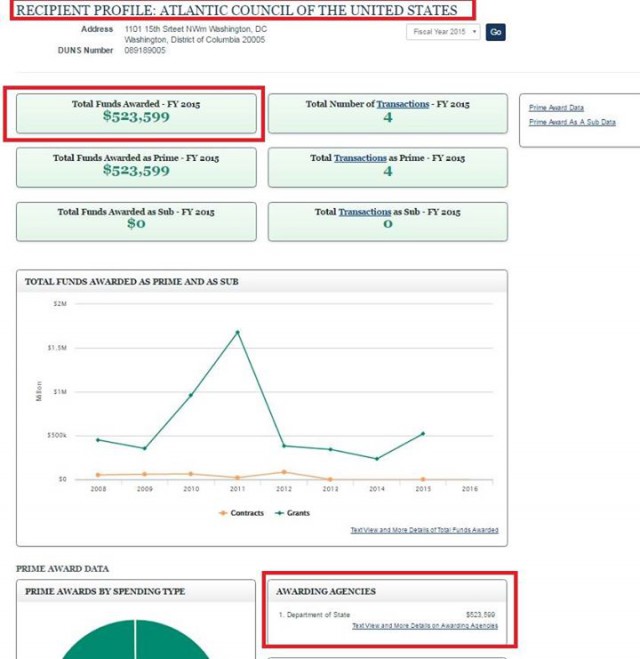Viewport: 640px width, 659px height.
Task: Click the $1.5M y-axis label
Action: (x=57, y=348)
